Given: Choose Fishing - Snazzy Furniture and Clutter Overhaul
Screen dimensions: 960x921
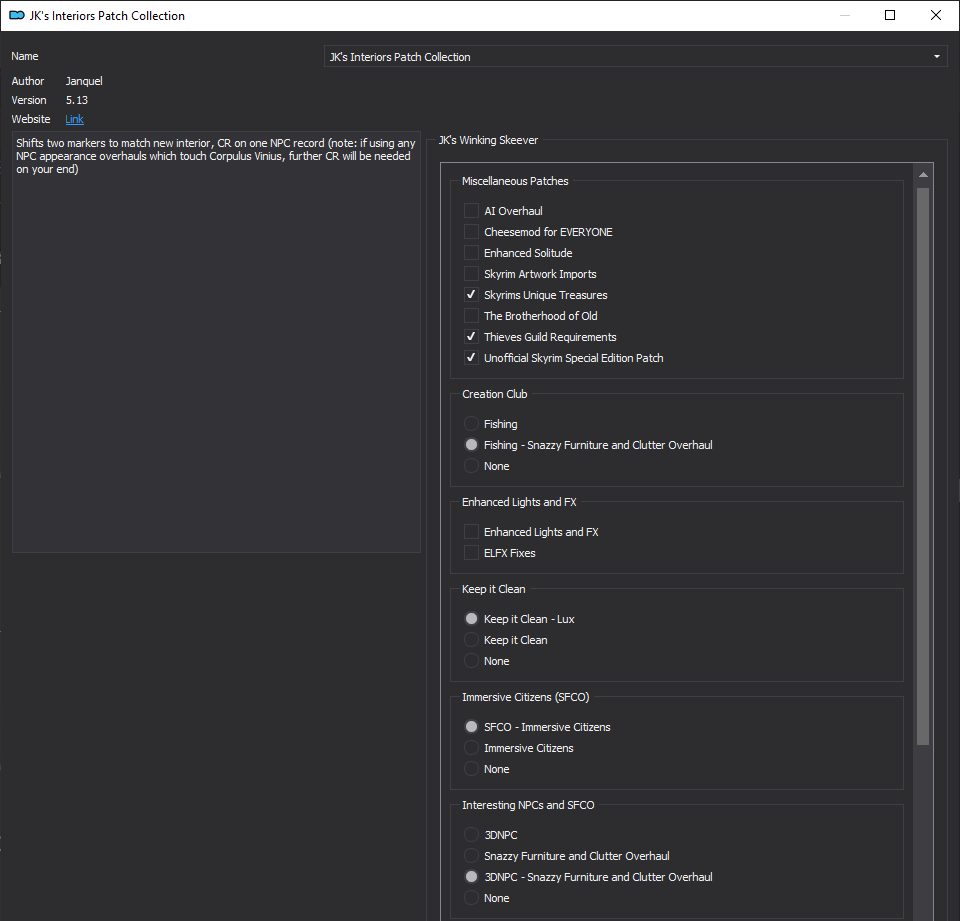Looking at the screenshot, I should (x=471, y=445).
